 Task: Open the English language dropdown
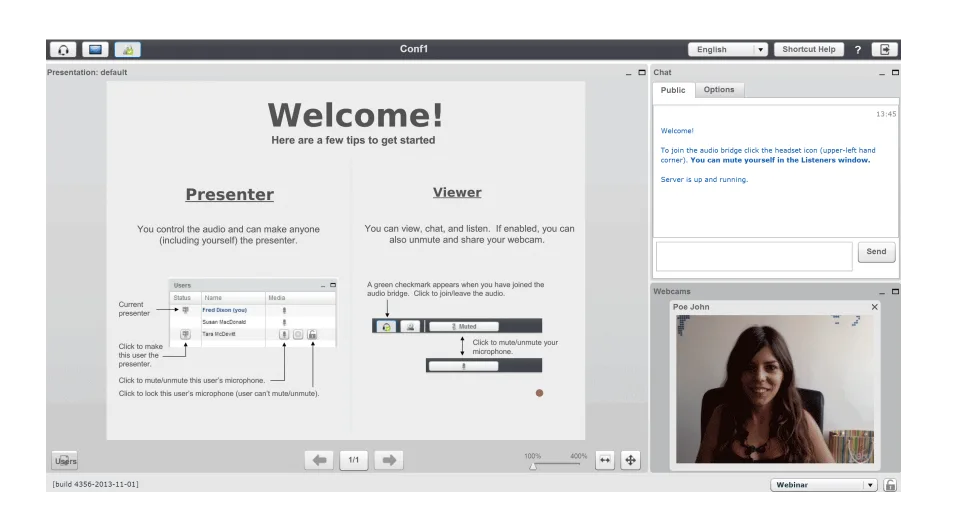click(727, 50)
